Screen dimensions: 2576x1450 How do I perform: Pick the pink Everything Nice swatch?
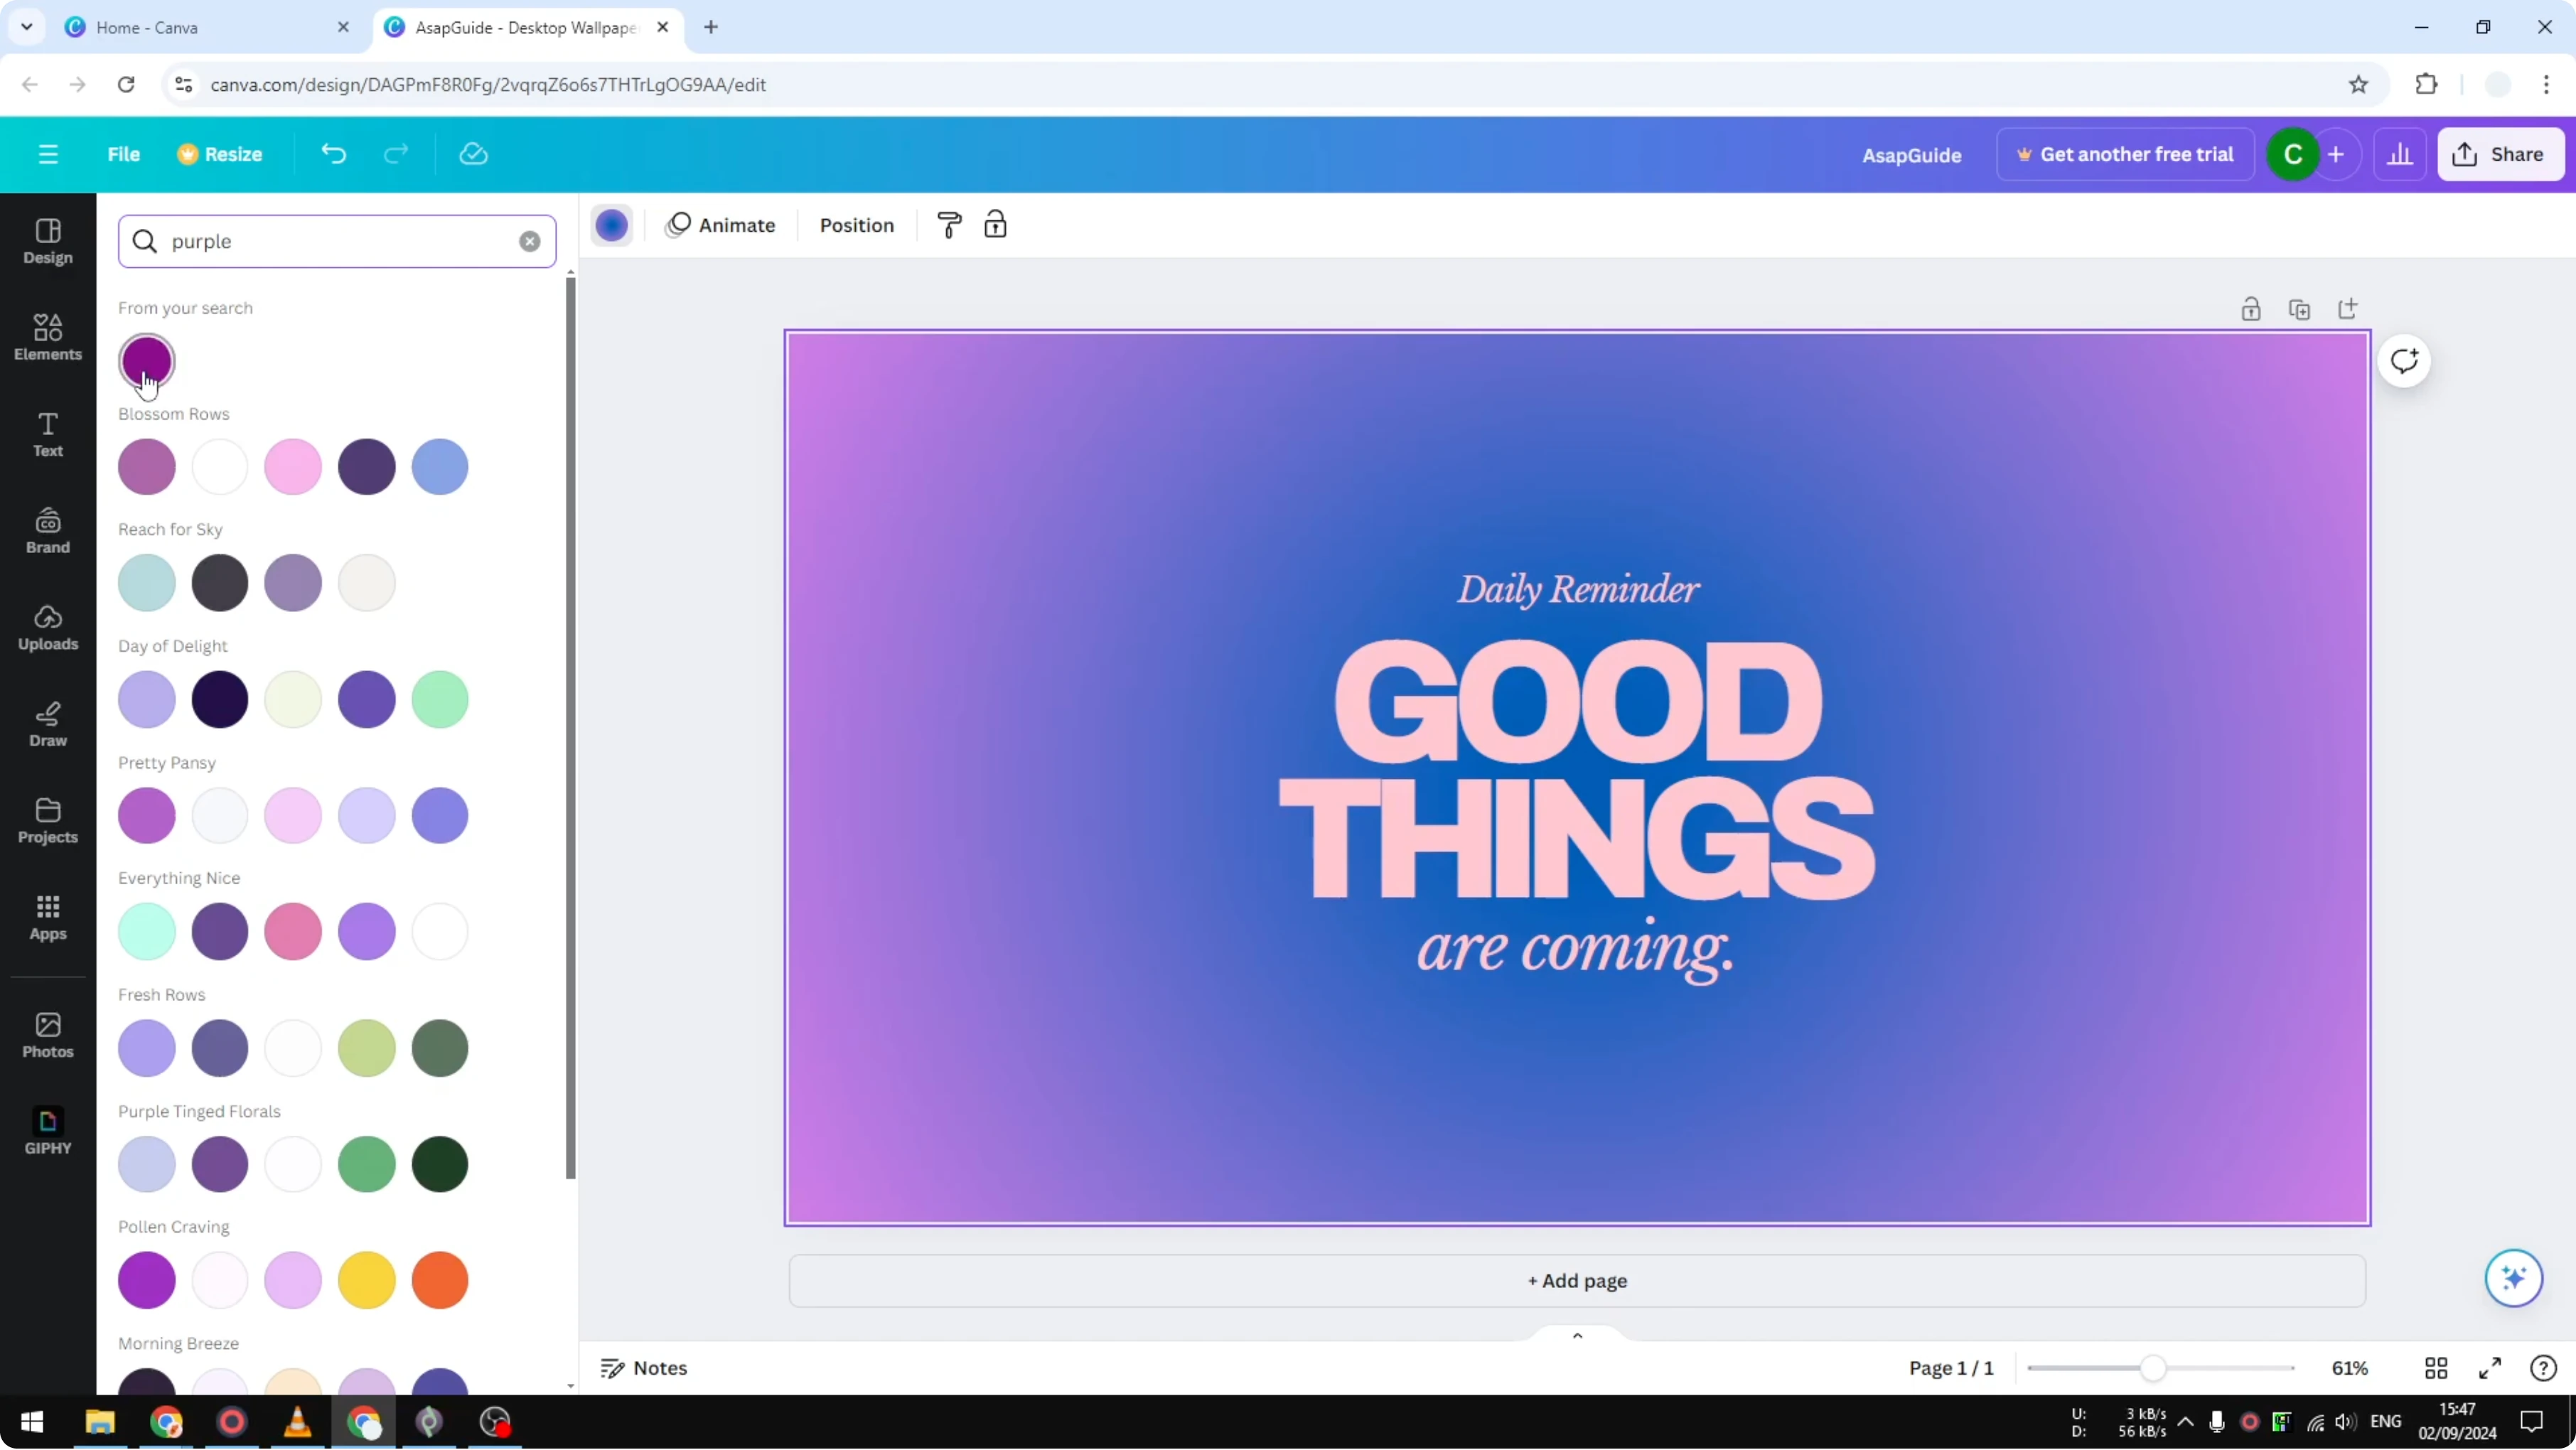click(x=293, y=932)
